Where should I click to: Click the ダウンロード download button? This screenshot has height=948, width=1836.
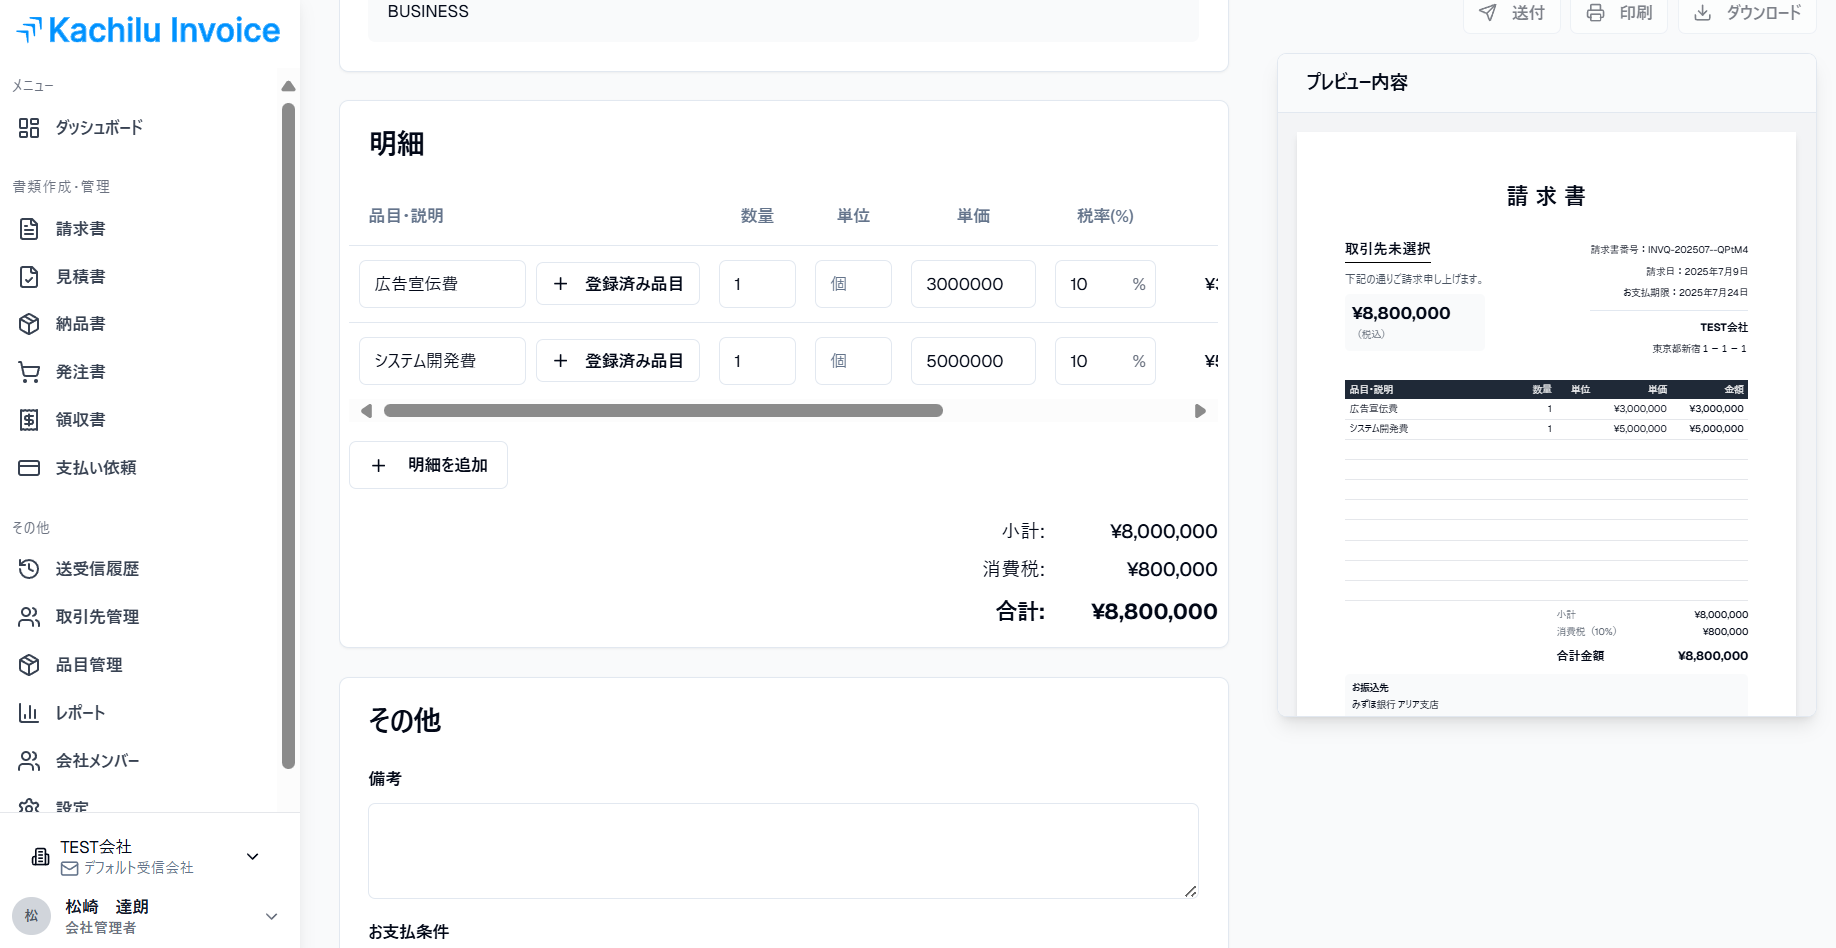tap(1747, 13)
